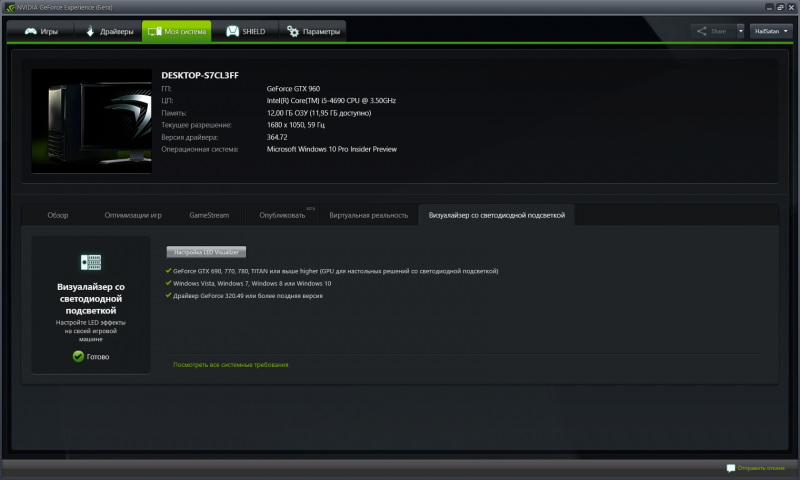This screenshot has height=480, width=800.
Task: Click the Отправить отклик feedback link
Action: tap(761, 468)
